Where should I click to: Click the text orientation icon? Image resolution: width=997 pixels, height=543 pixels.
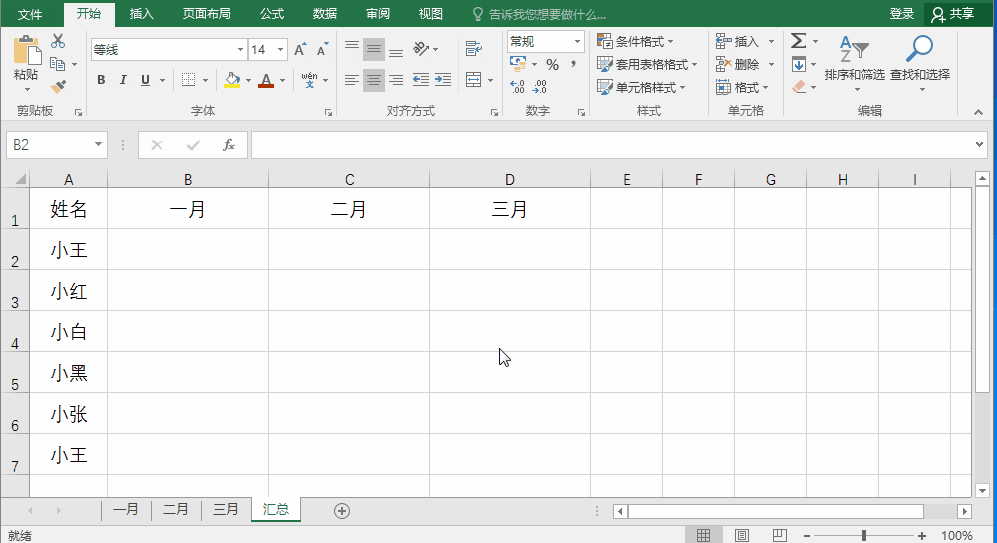coord(421,49)
